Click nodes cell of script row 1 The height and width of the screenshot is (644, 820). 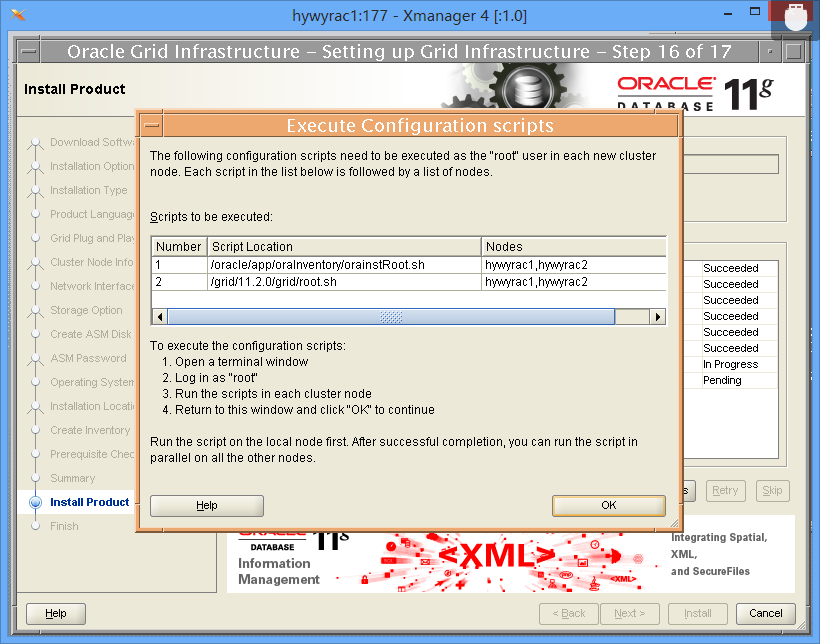[574, 265]
